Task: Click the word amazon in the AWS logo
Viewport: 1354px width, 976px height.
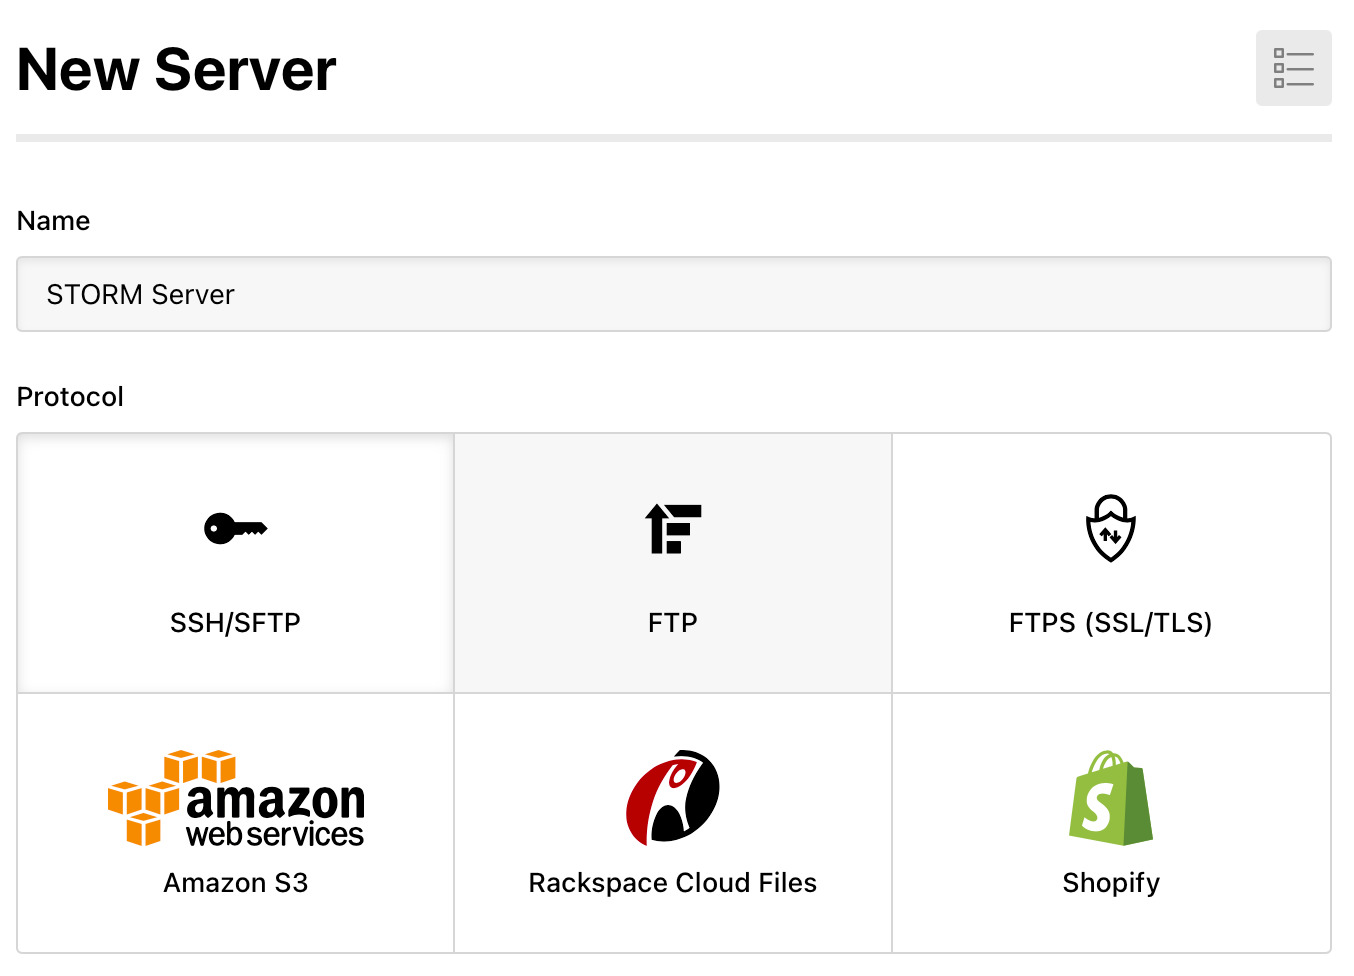Action: [276, 801]
